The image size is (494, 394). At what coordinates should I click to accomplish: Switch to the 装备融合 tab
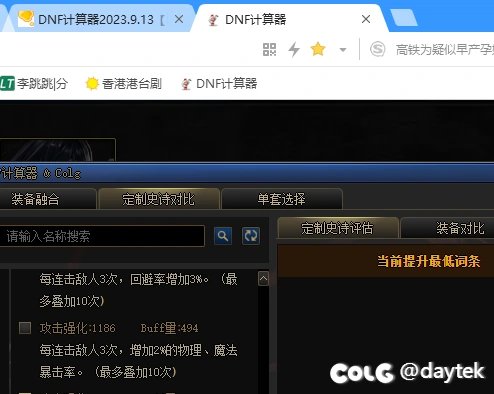[47, 199]
